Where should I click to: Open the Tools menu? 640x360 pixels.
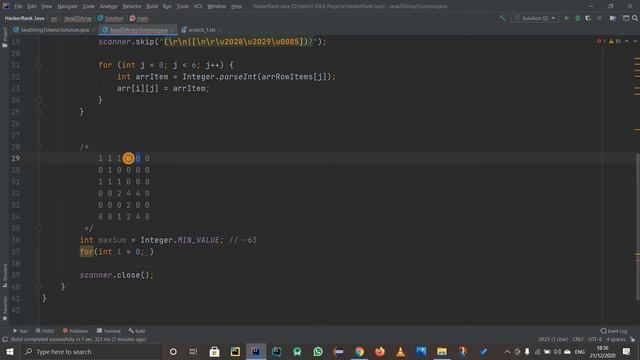[182, 6]
